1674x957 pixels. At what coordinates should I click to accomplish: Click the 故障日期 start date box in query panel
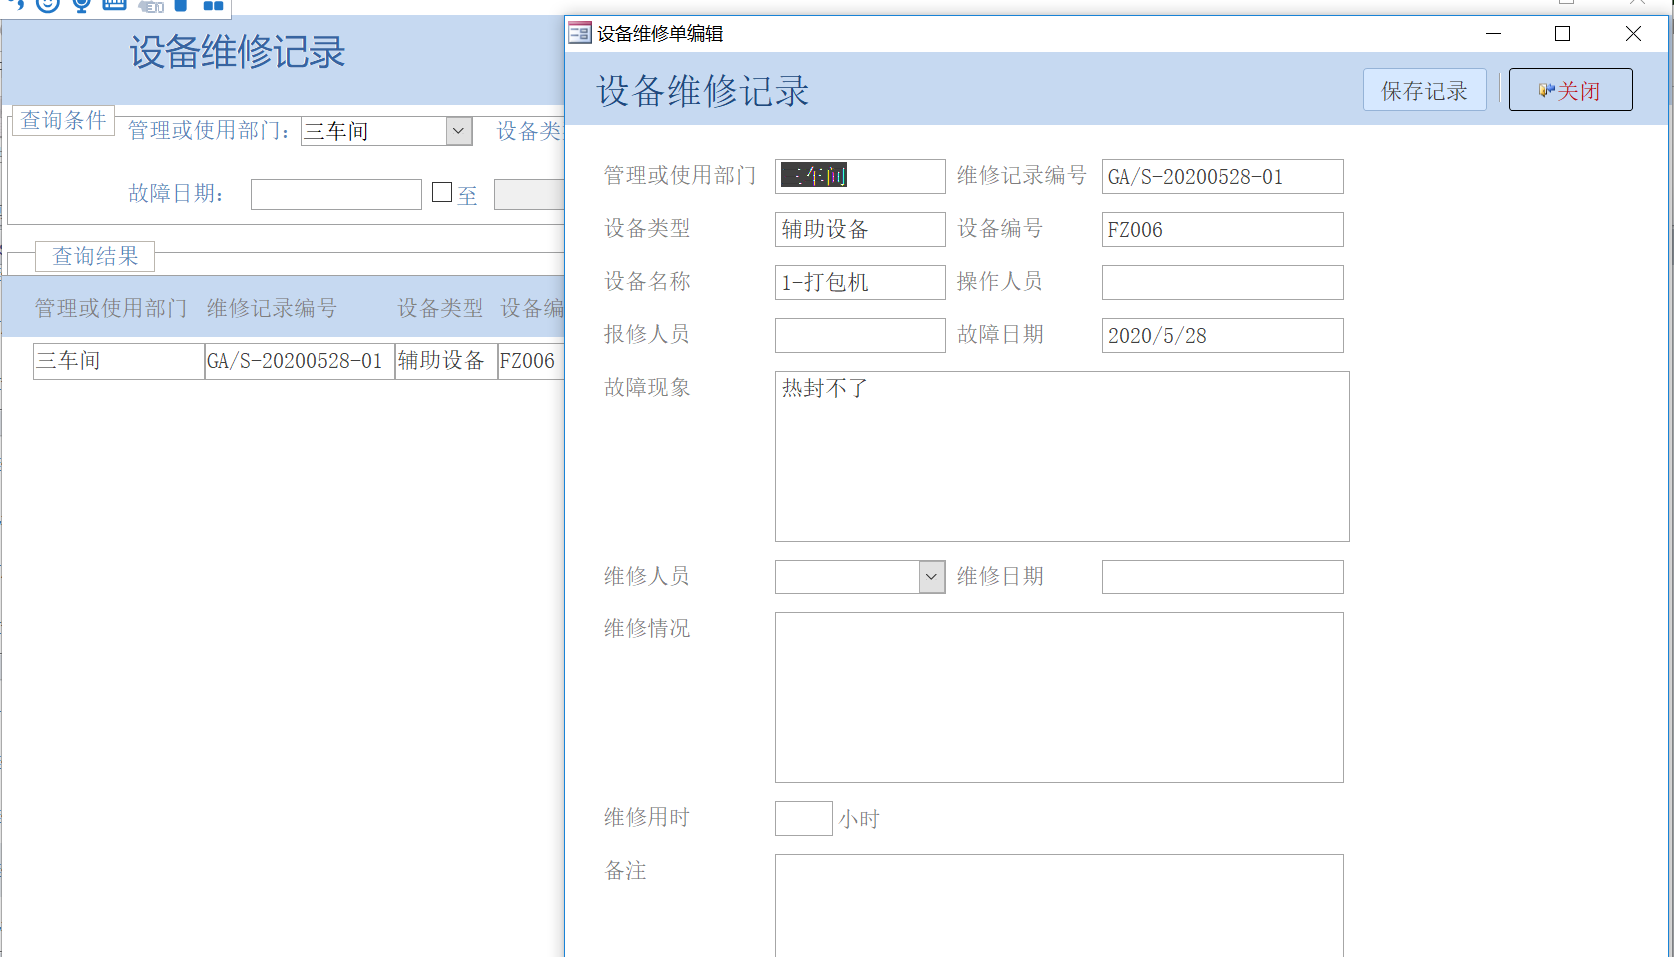tap(336, 194)
